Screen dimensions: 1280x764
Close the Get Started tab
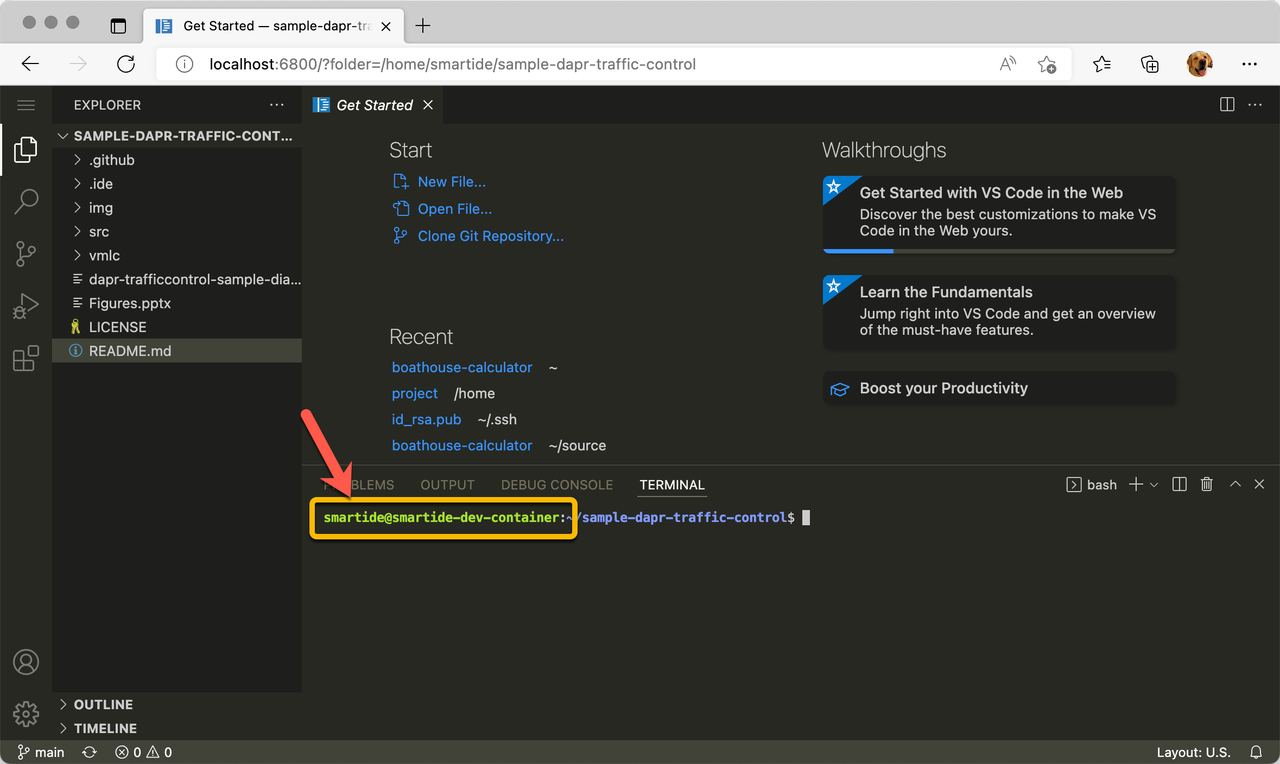point(428,105)
